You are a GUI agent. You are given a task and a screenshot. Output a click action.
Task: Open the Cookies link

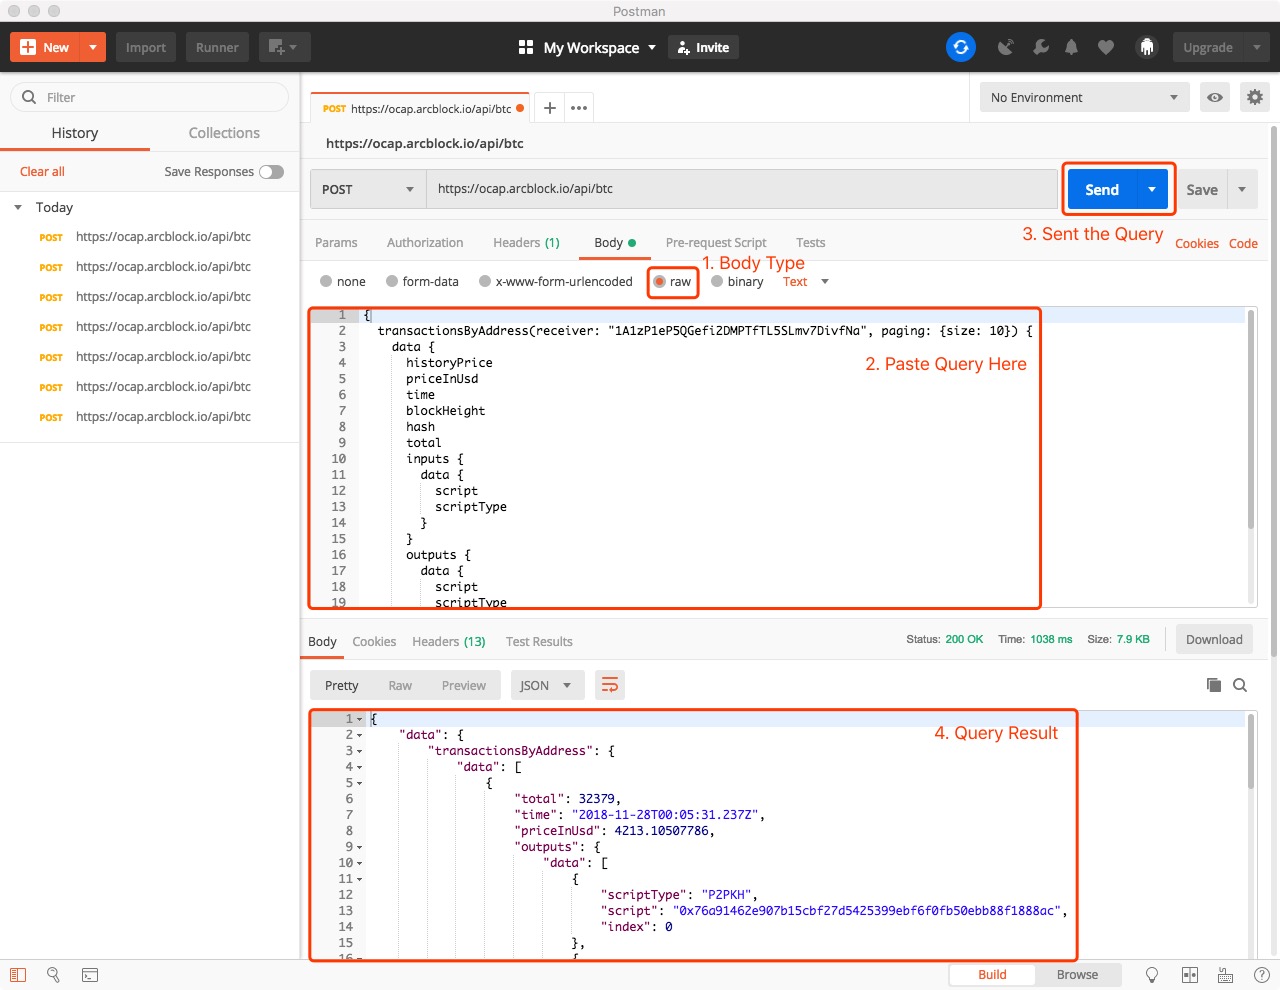tap(1196, 243)
